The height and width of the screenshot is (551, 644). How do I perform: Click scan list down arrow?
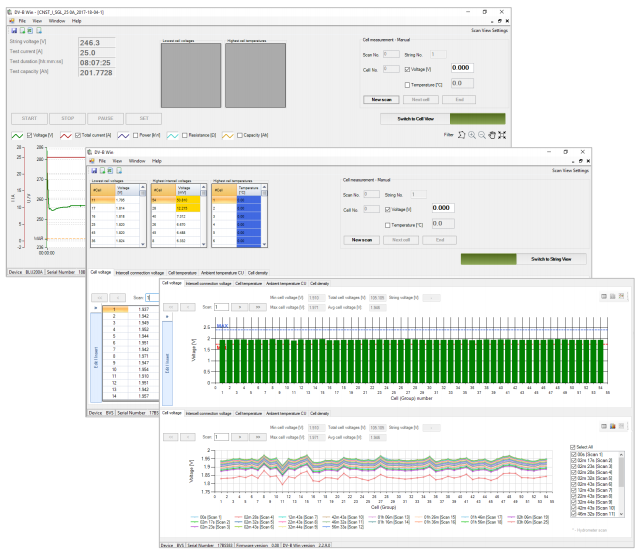click(621, 514)
